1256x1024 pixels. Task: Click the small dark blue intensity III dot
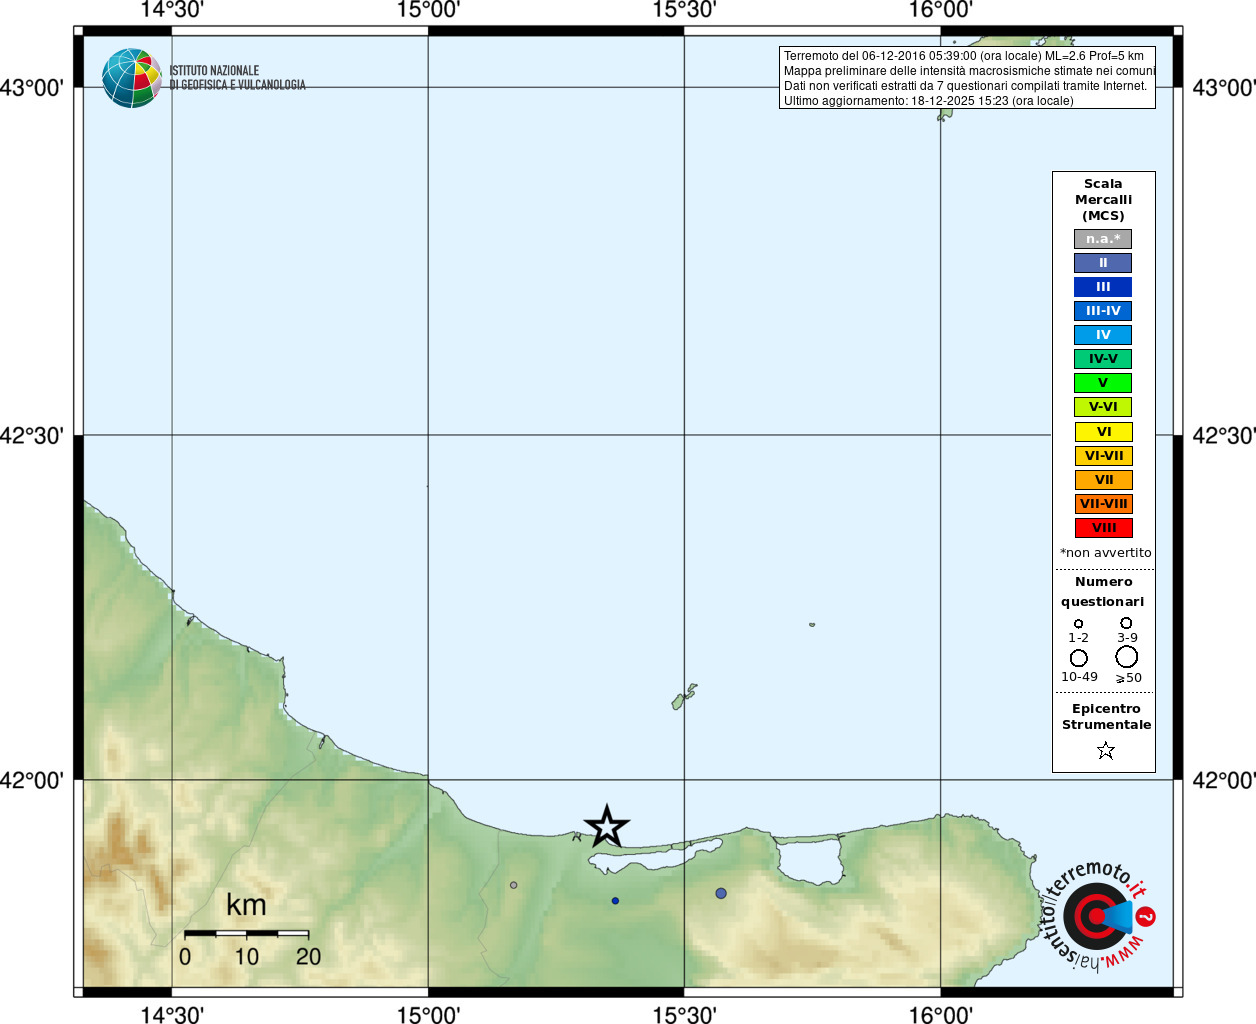[x=615, y=901]
